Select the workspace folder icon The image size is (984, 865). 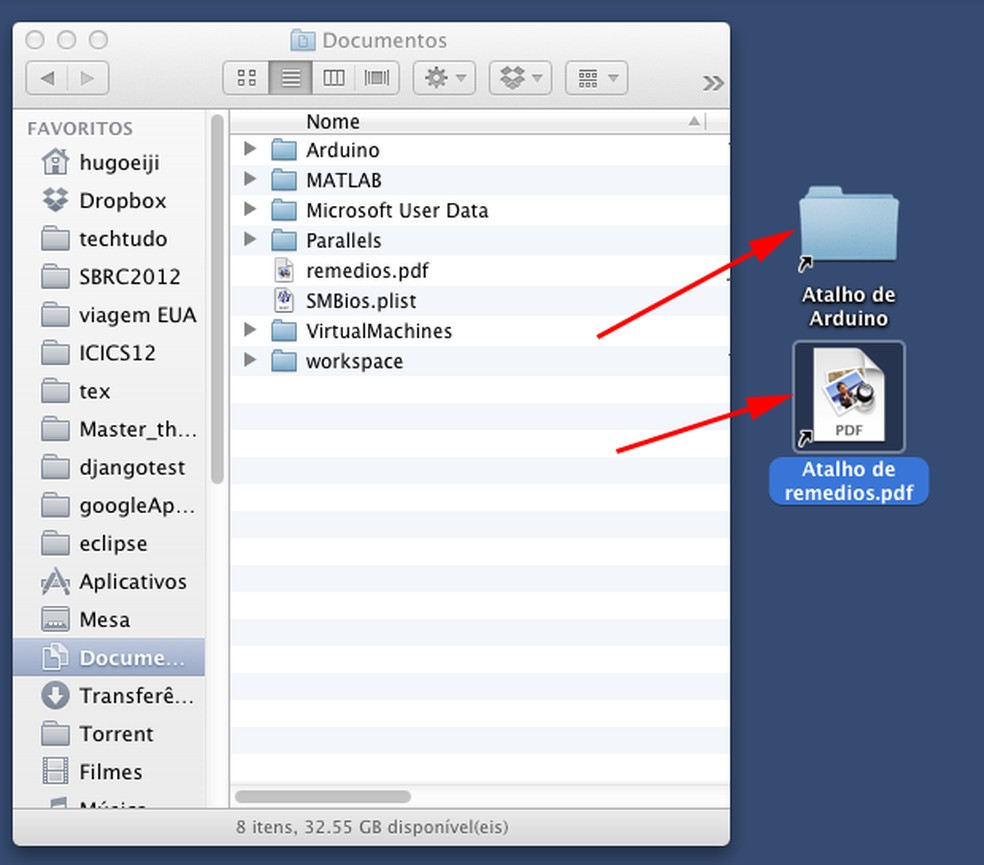(284, 360)
